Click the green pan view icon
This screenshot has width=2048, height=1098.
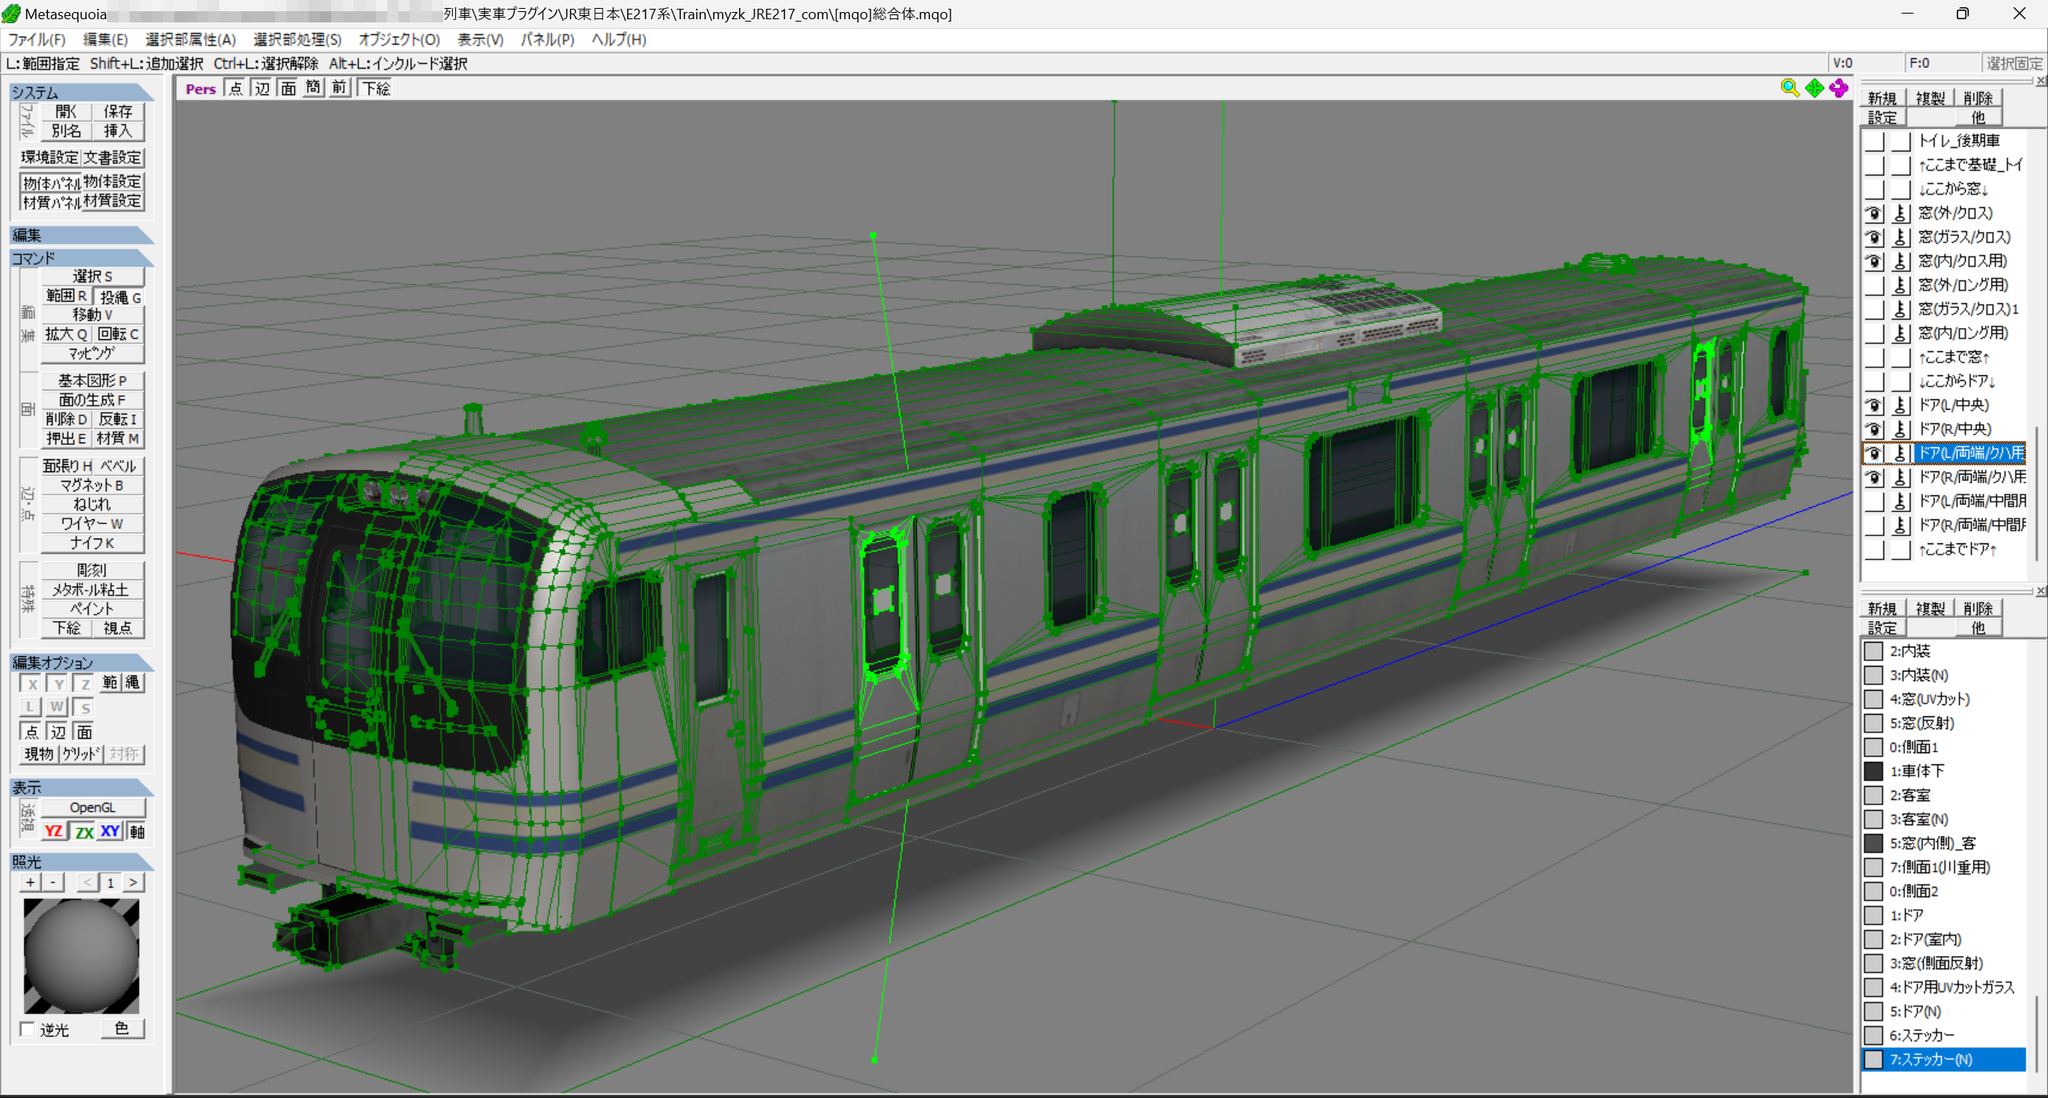pos(1815,88)
